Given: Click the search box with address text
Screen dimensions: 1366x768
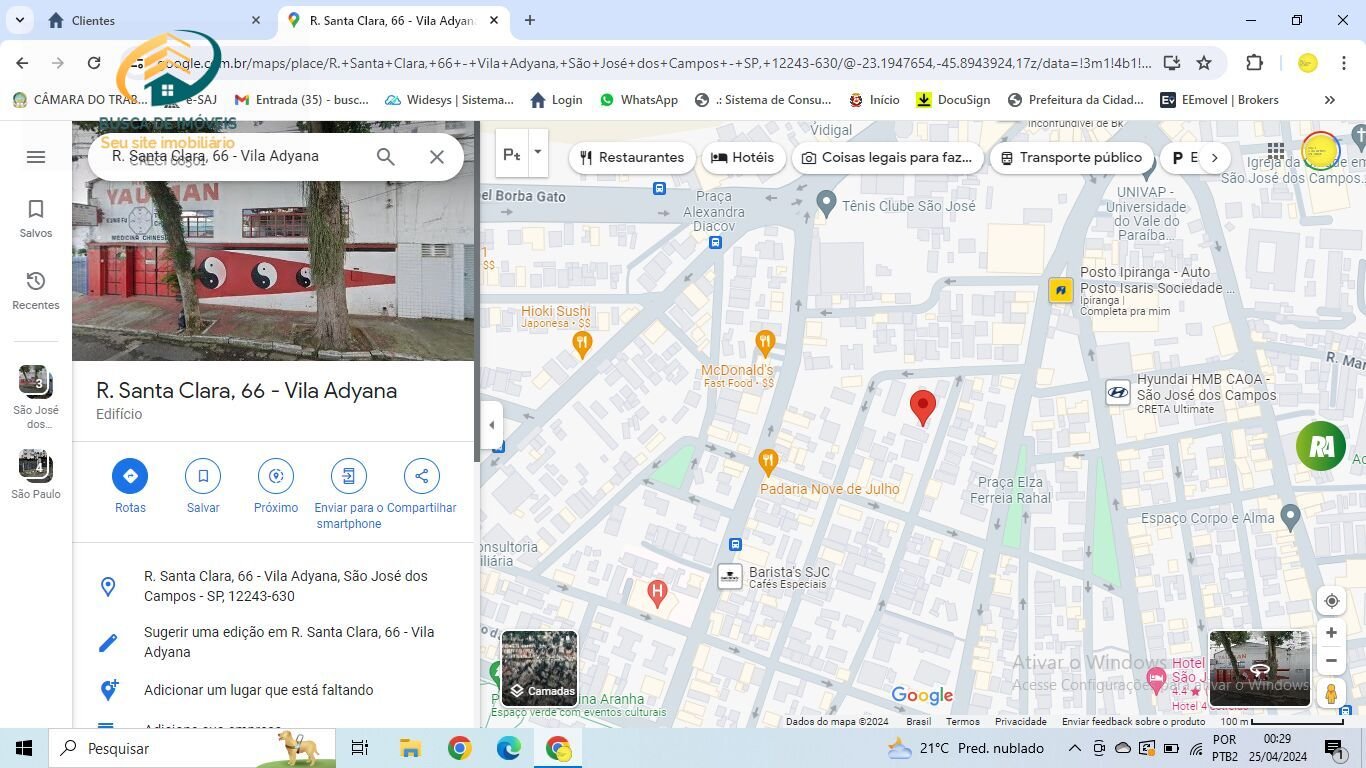Looking at the screenshot, I should (235, 156).
